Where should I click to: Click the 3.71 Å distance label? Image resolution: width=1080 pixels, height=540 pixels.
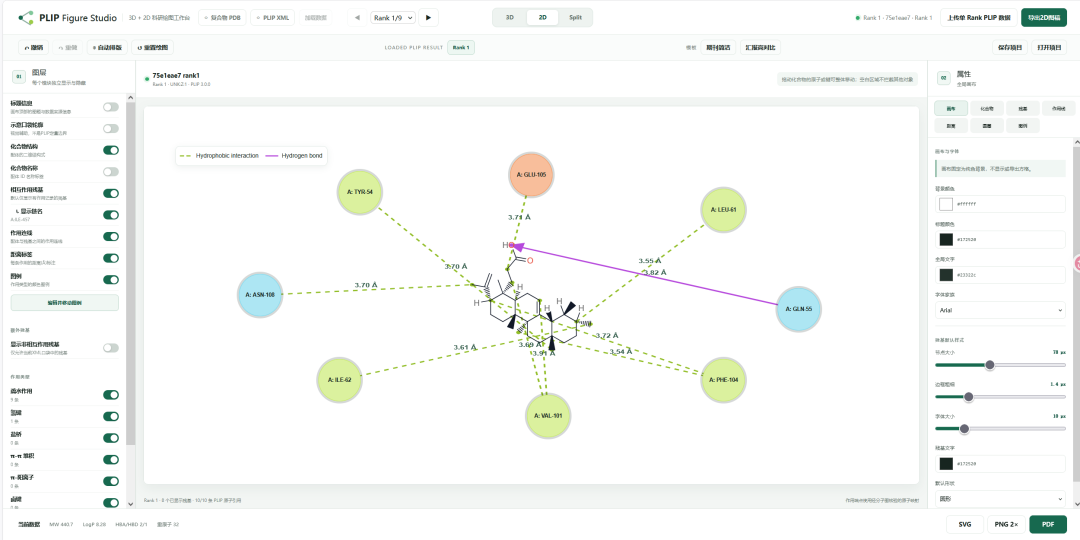pyautogui.click(x=519, y=217)
